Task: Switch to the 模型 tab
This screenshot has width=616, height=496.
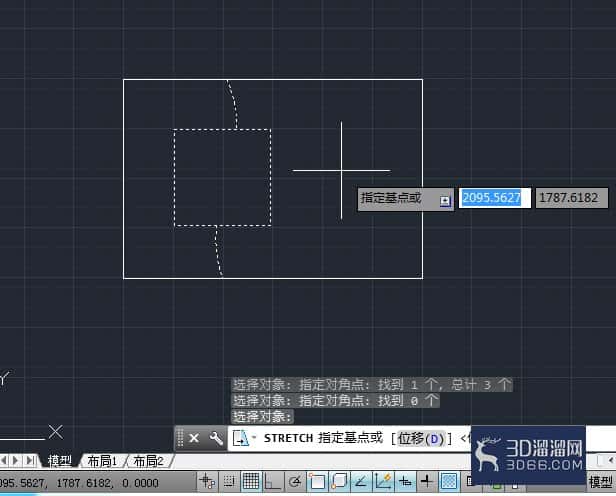Action: [59, 461]
